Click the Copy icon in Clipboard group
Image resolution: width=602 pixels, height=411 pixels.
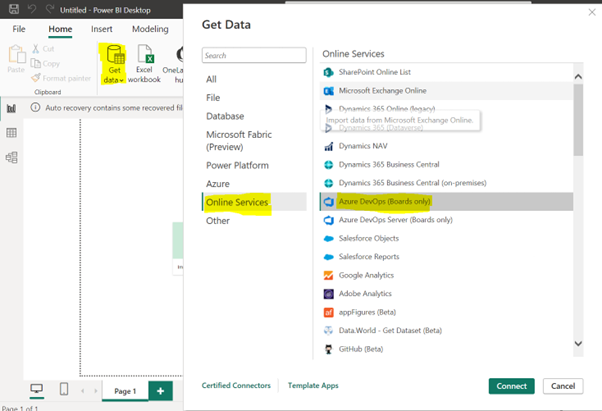(x=36, y=63)
